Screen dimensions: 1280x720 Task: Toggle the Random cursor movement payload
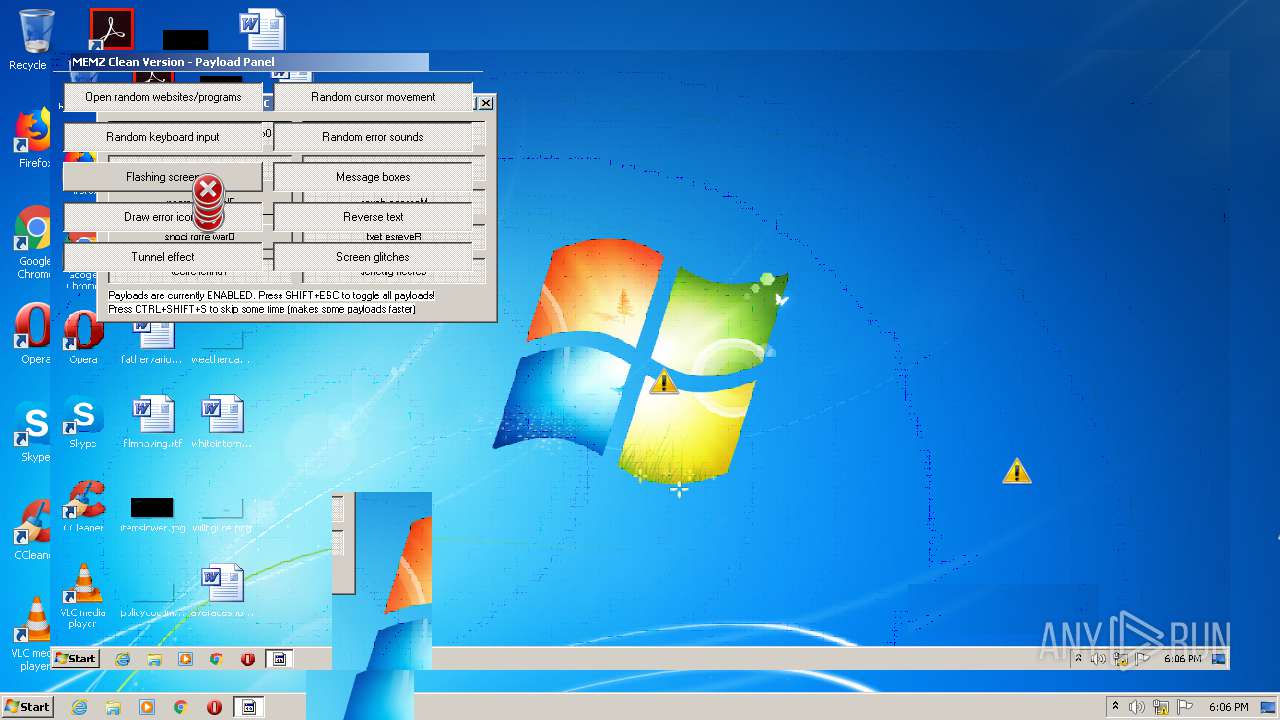point(373,97)
